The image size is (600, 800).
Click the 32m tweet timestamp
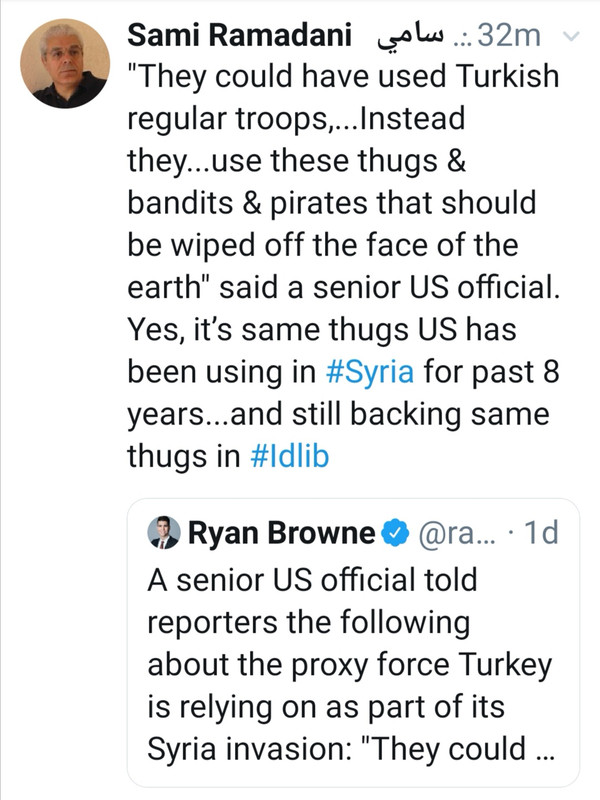(508, 36)
